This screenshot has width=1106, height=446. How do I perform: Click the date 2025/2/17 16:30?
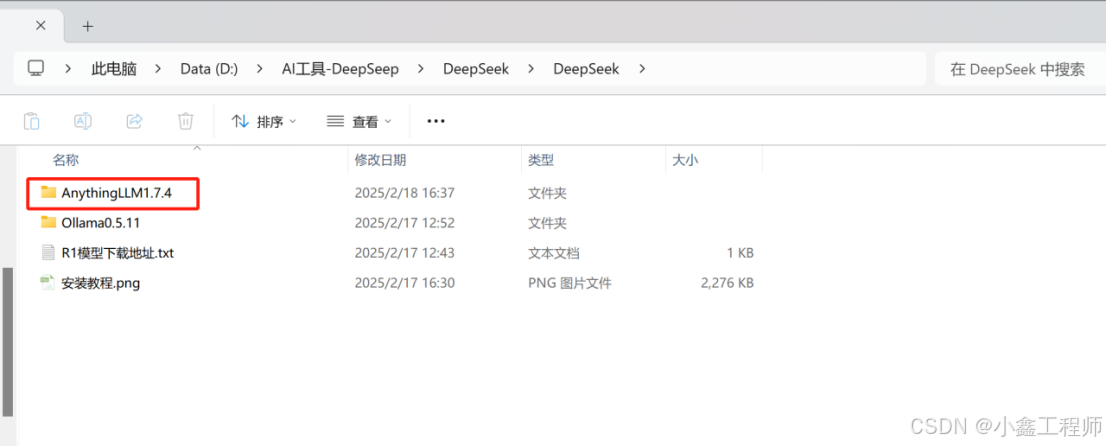point(404,283)
